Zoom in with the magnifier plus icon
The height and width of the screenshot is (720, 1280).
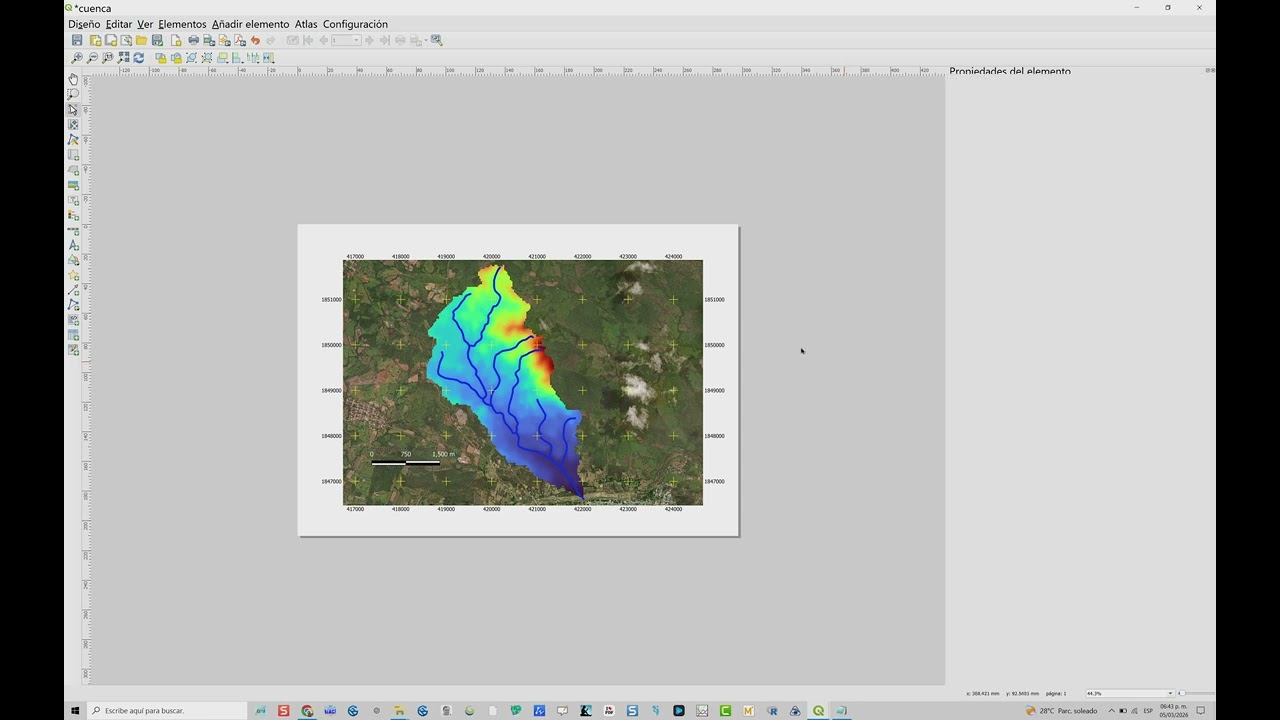[x=77, y=58]
